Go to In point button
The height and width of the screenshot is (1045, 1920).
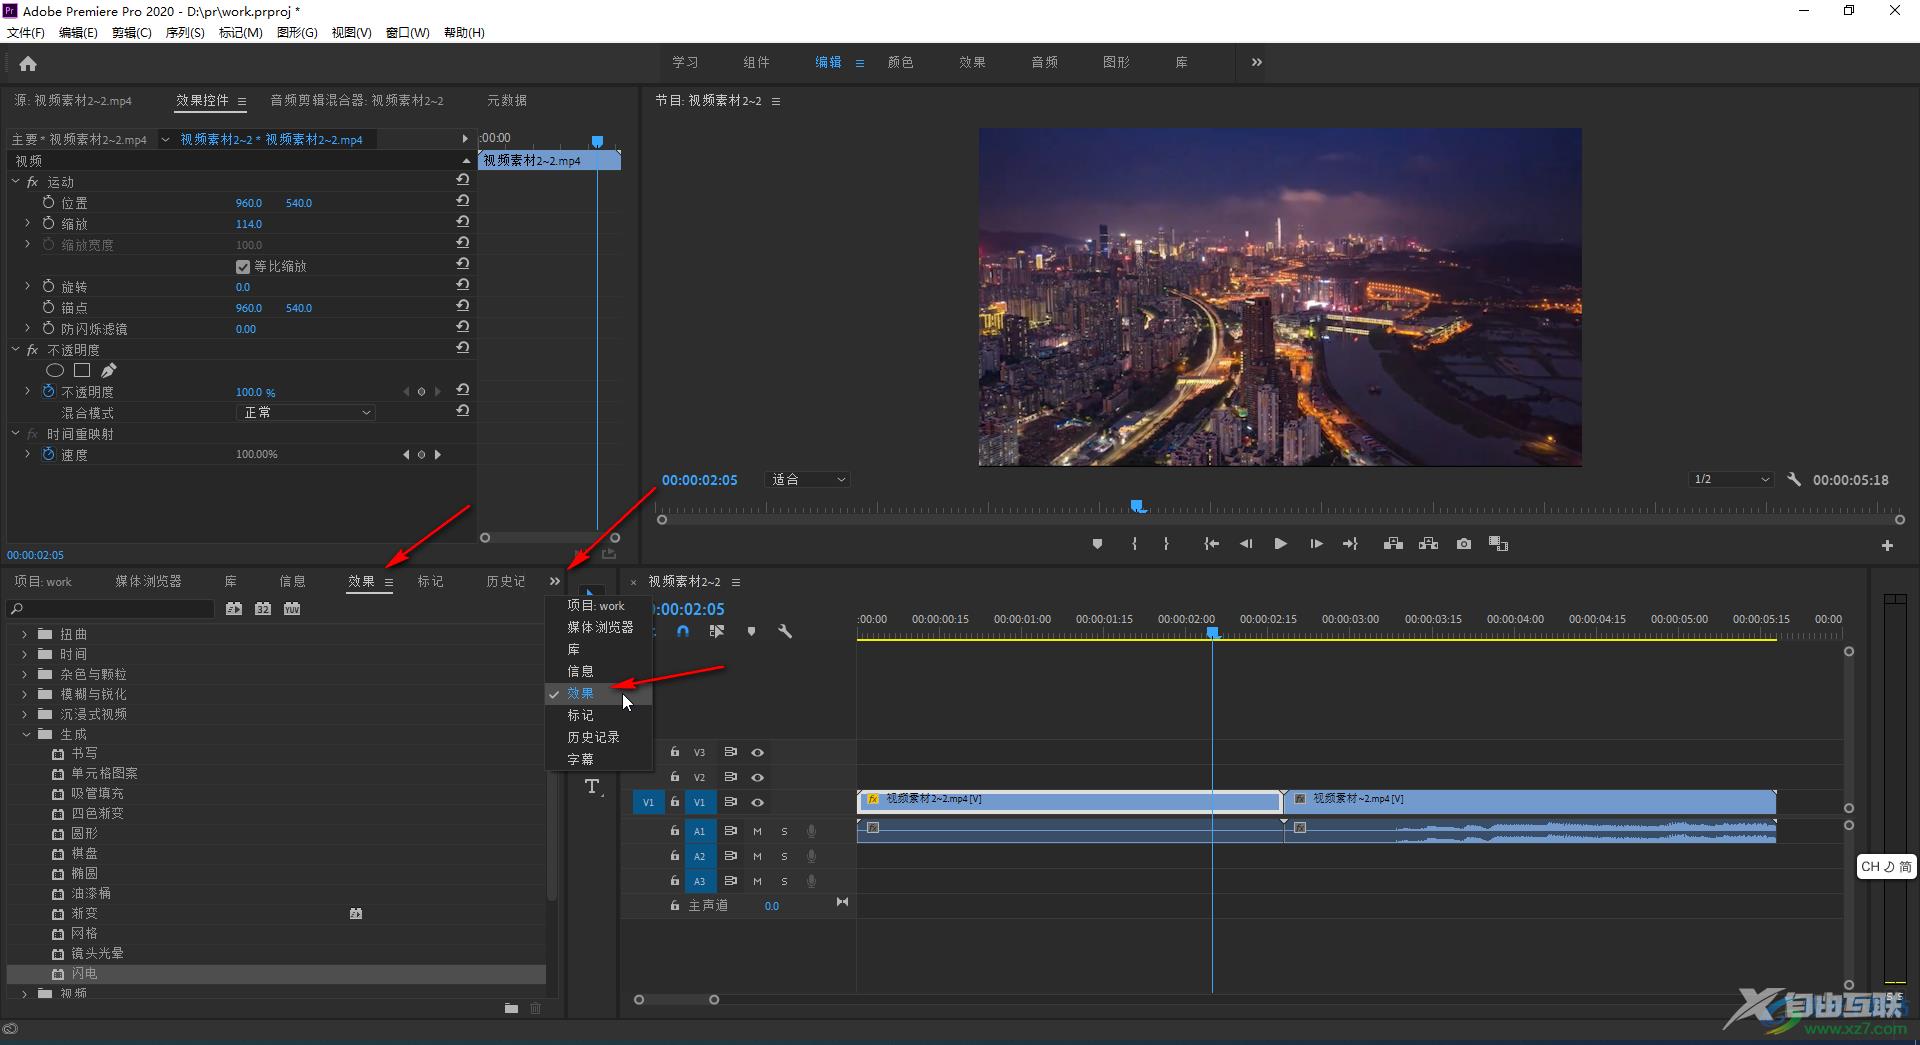[x=1211, y=544]
